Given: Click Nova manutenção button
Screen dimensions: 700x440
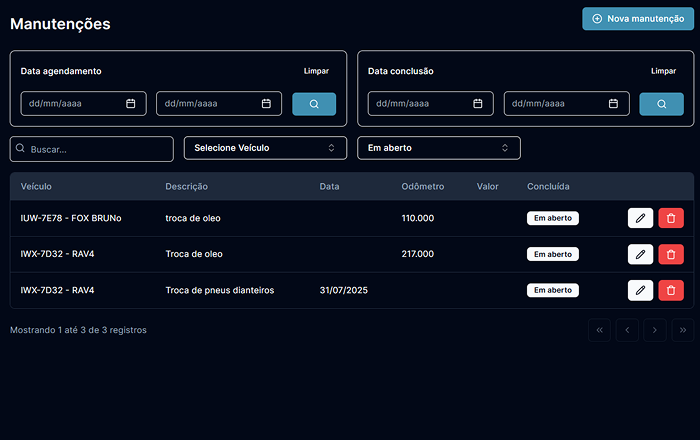Looking at the screenshot, I should click(638, 19).
